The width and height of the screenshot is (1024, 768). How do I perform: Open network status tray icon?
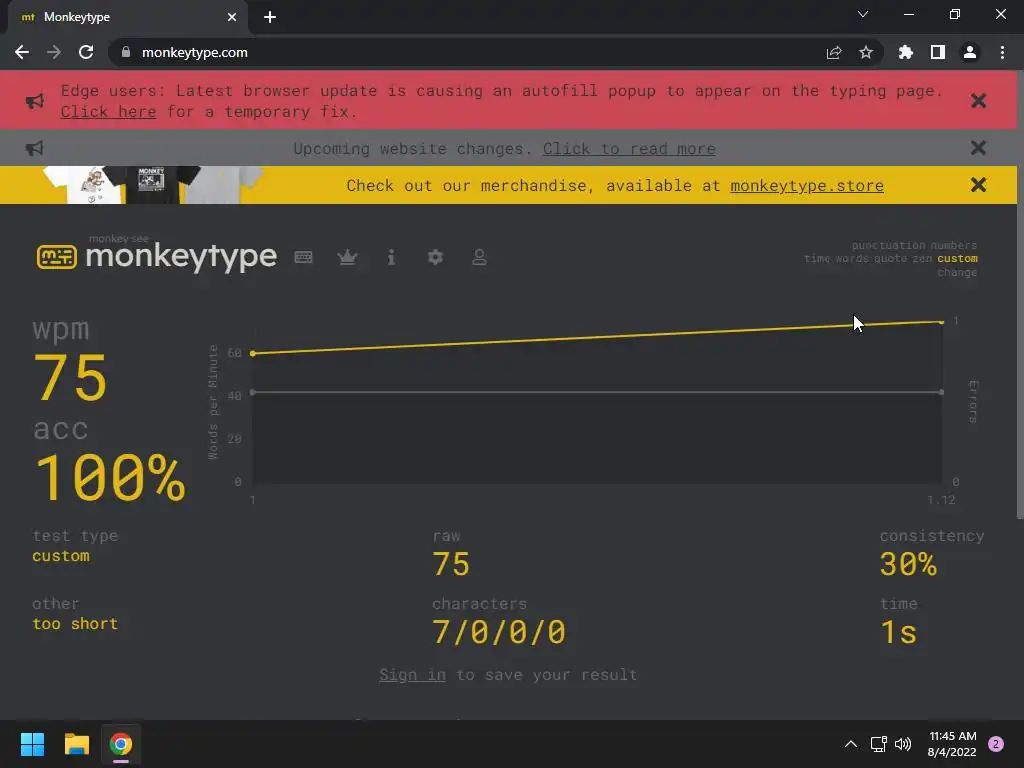point(878,744)
